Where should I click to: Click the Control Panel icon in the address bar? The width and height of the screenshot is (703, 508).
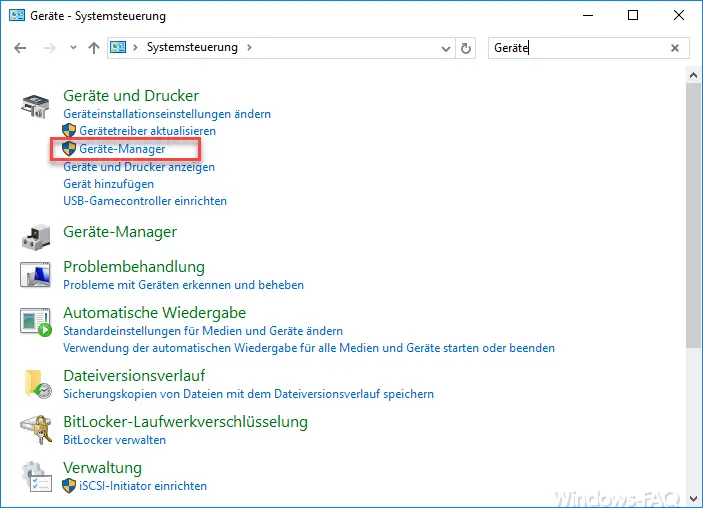[118, 47]
